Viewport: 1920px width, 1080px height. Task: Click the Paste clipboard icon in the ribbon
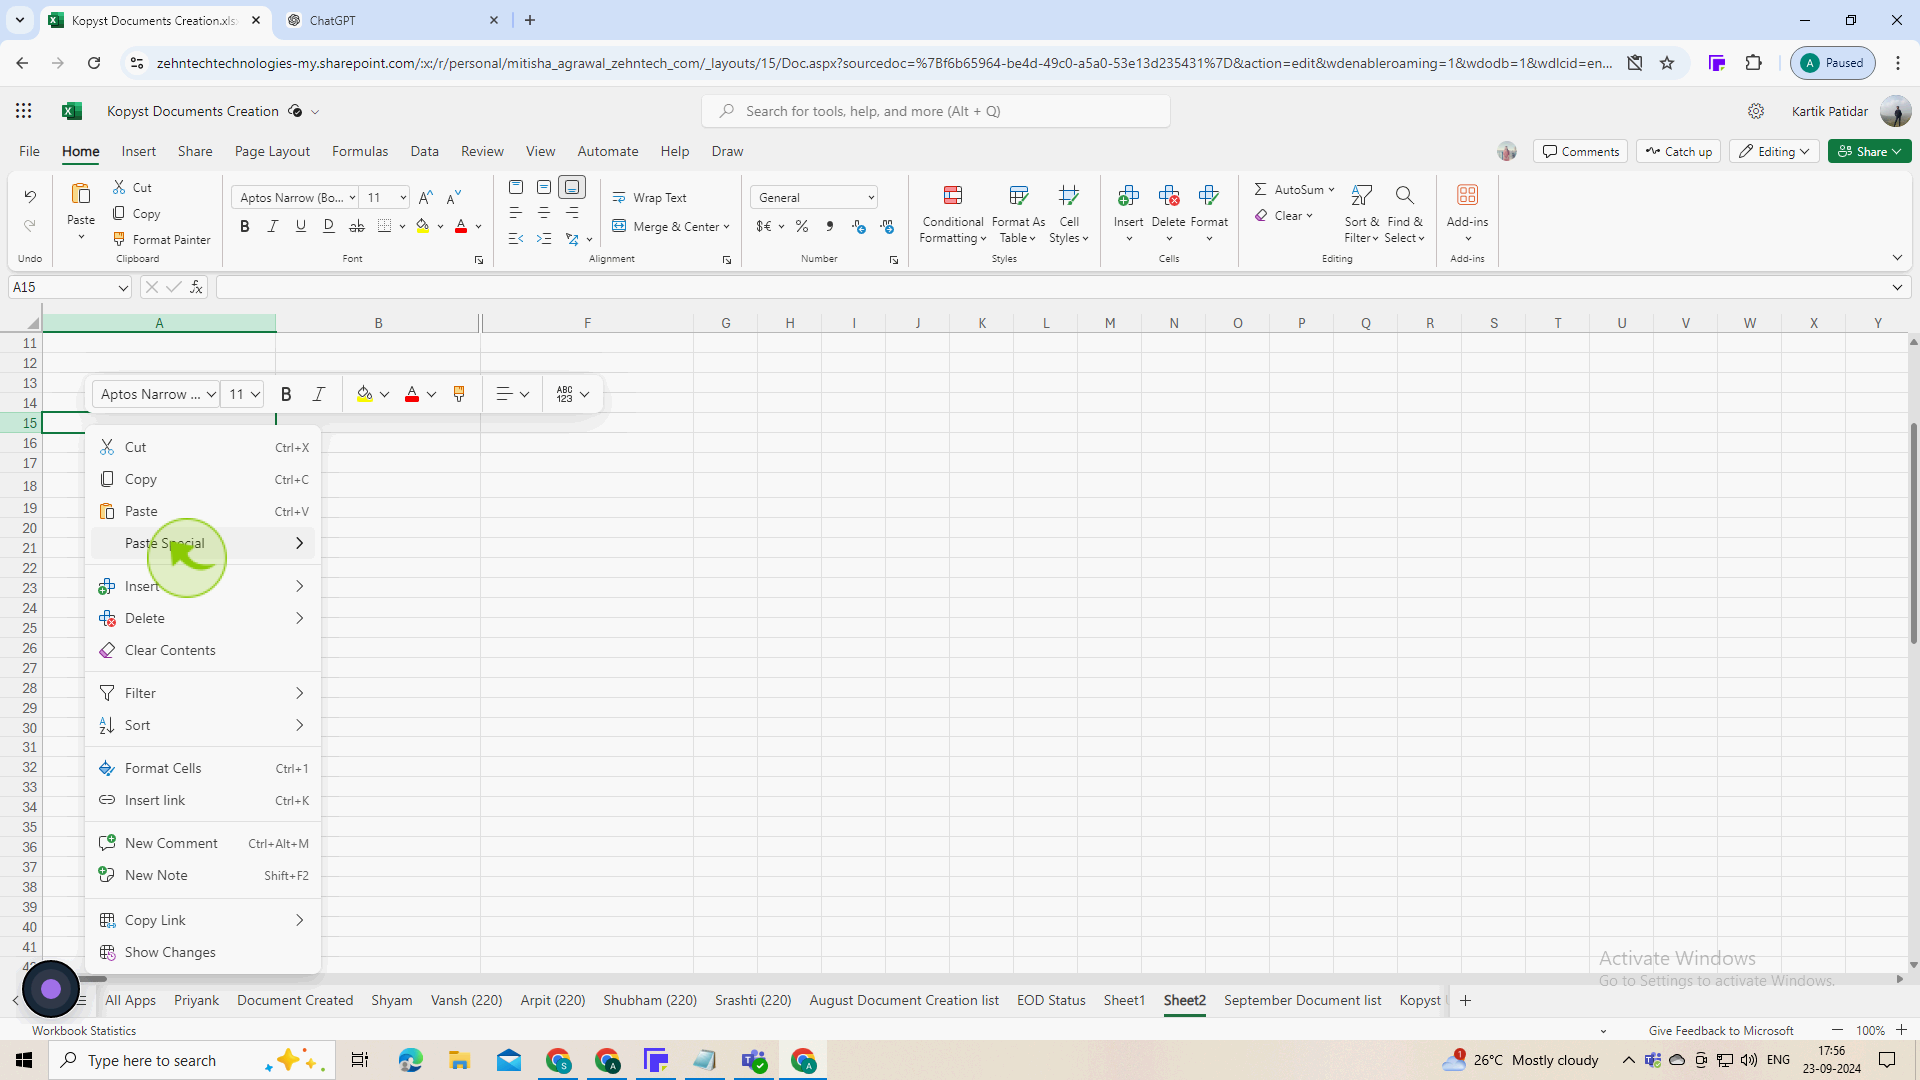(81, 194)
